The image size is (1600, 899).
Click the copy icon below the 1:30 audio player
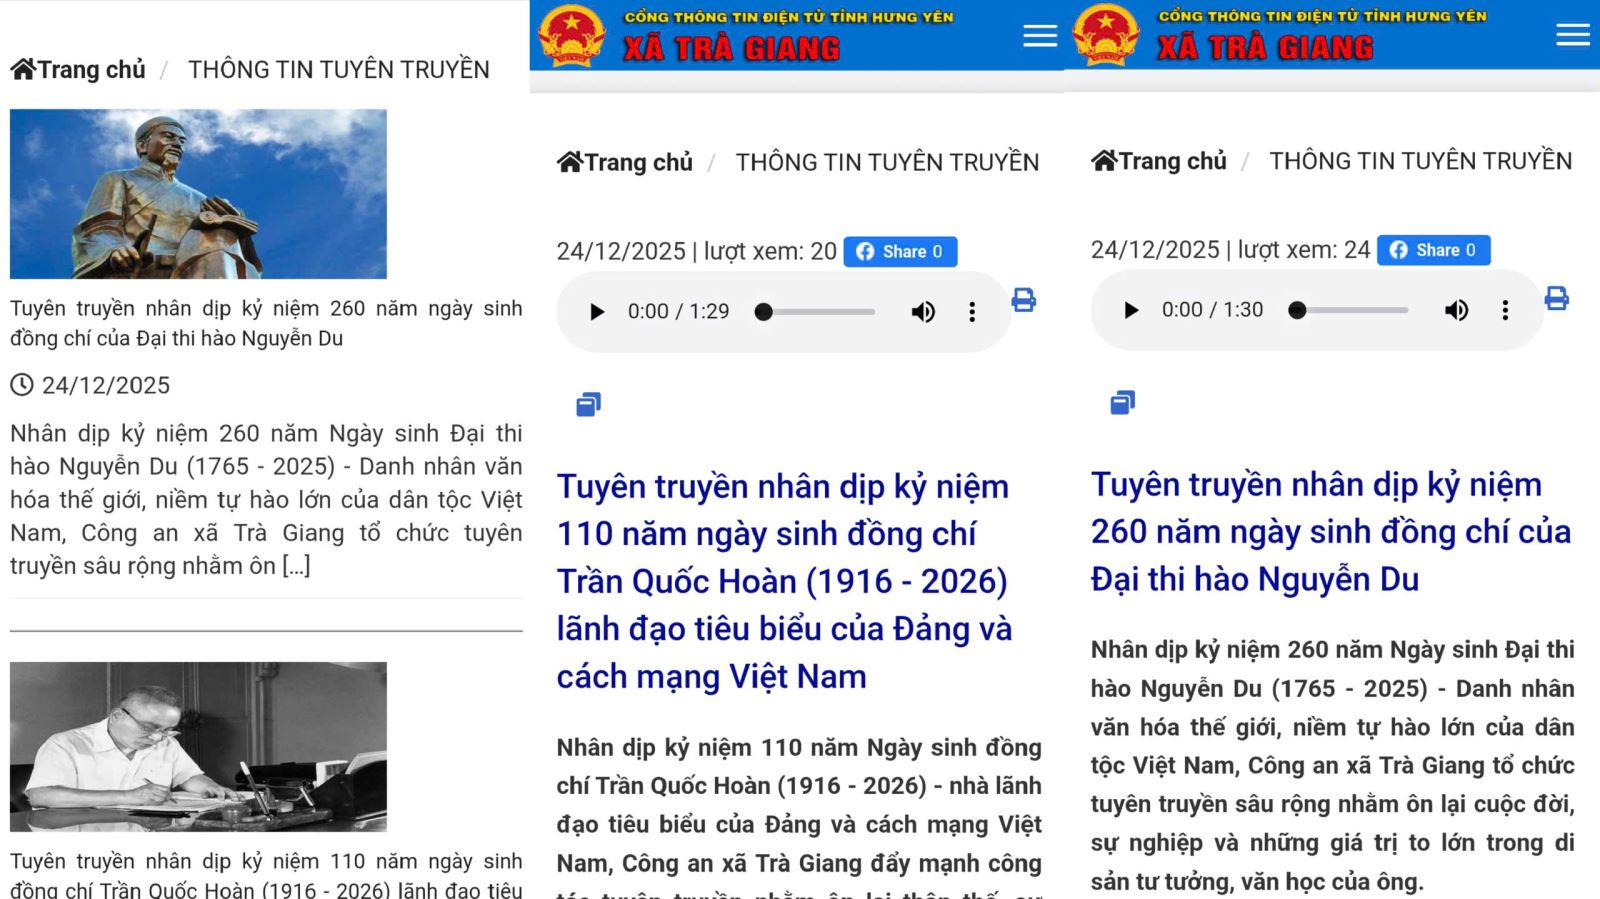[1122, 402]
